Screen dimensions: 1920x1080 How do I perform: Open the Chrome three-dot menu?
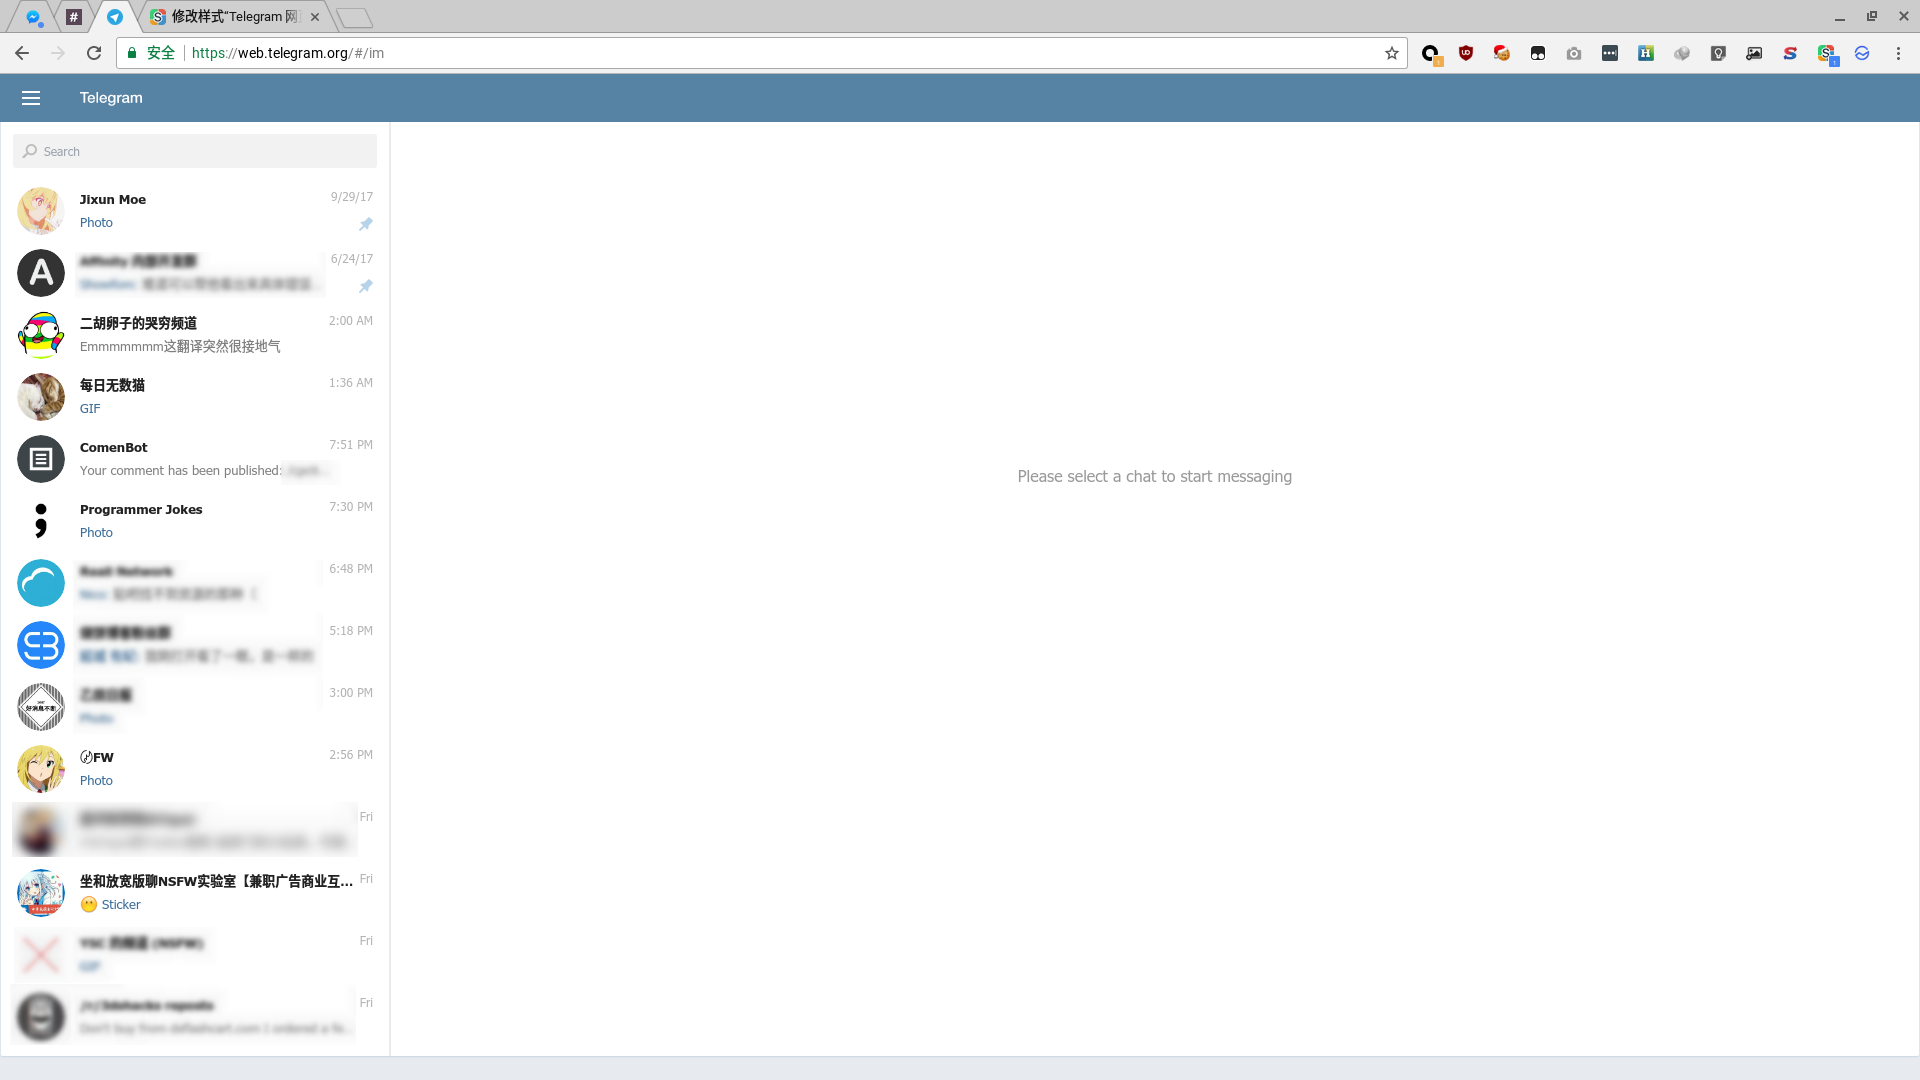click(x=1898, y=53)
